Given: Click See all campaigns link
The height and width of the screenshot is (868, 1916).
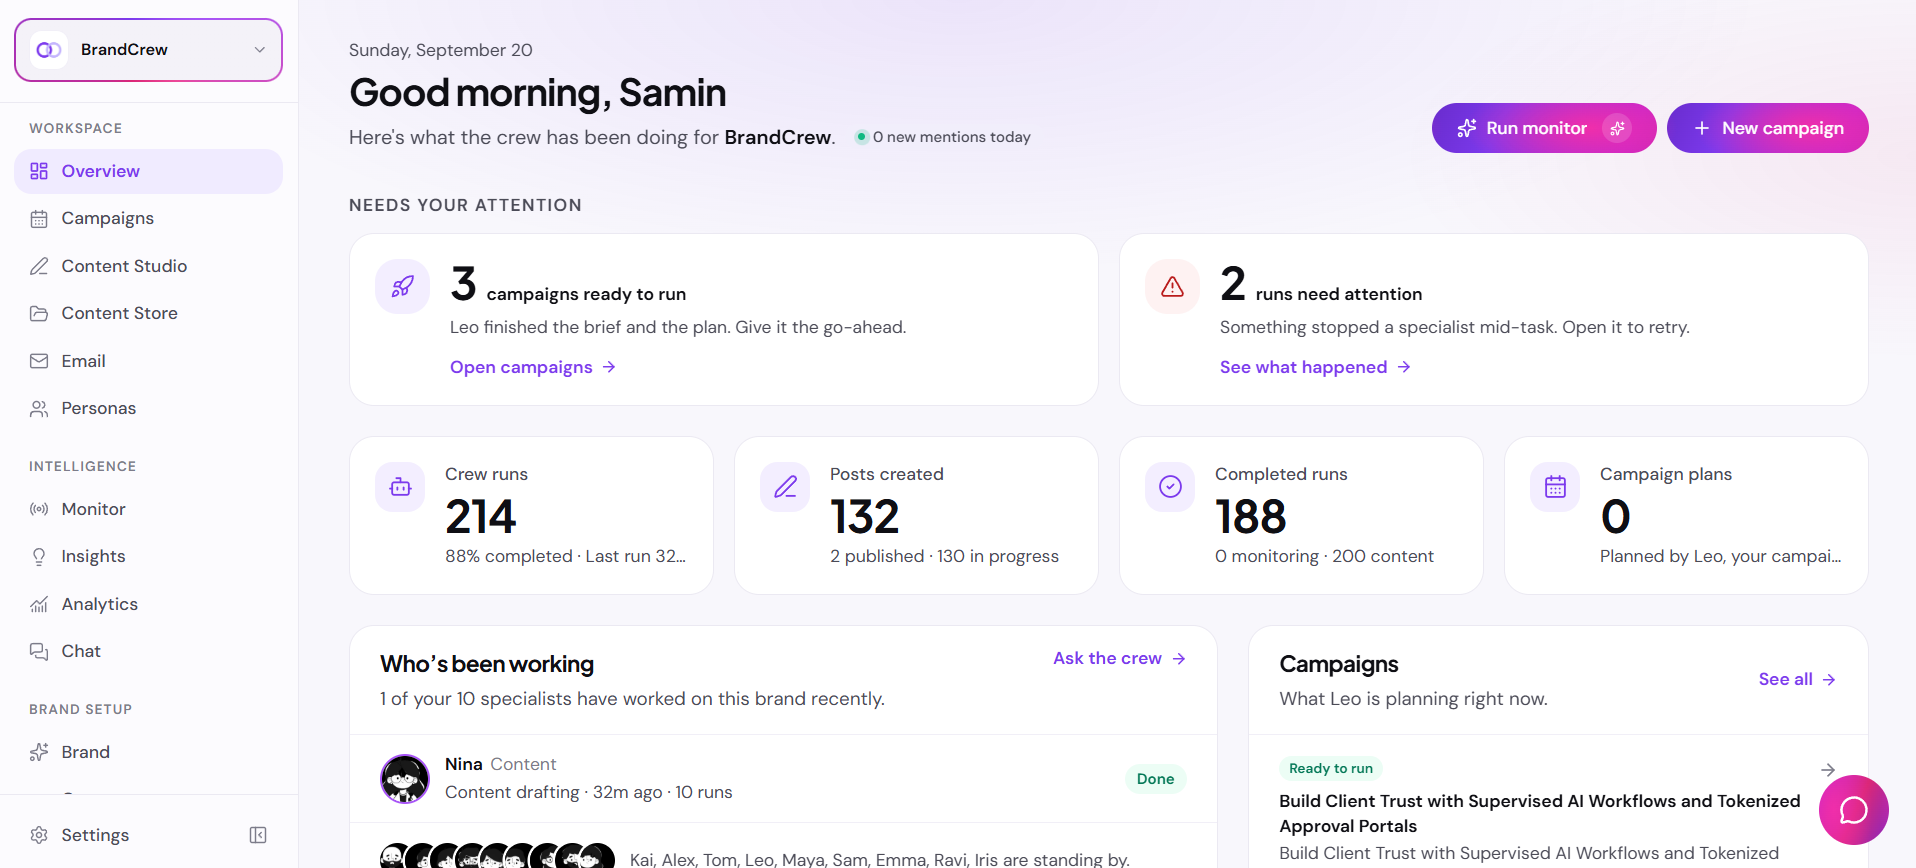Looking at the screenshot, I should click(1797, 679).
